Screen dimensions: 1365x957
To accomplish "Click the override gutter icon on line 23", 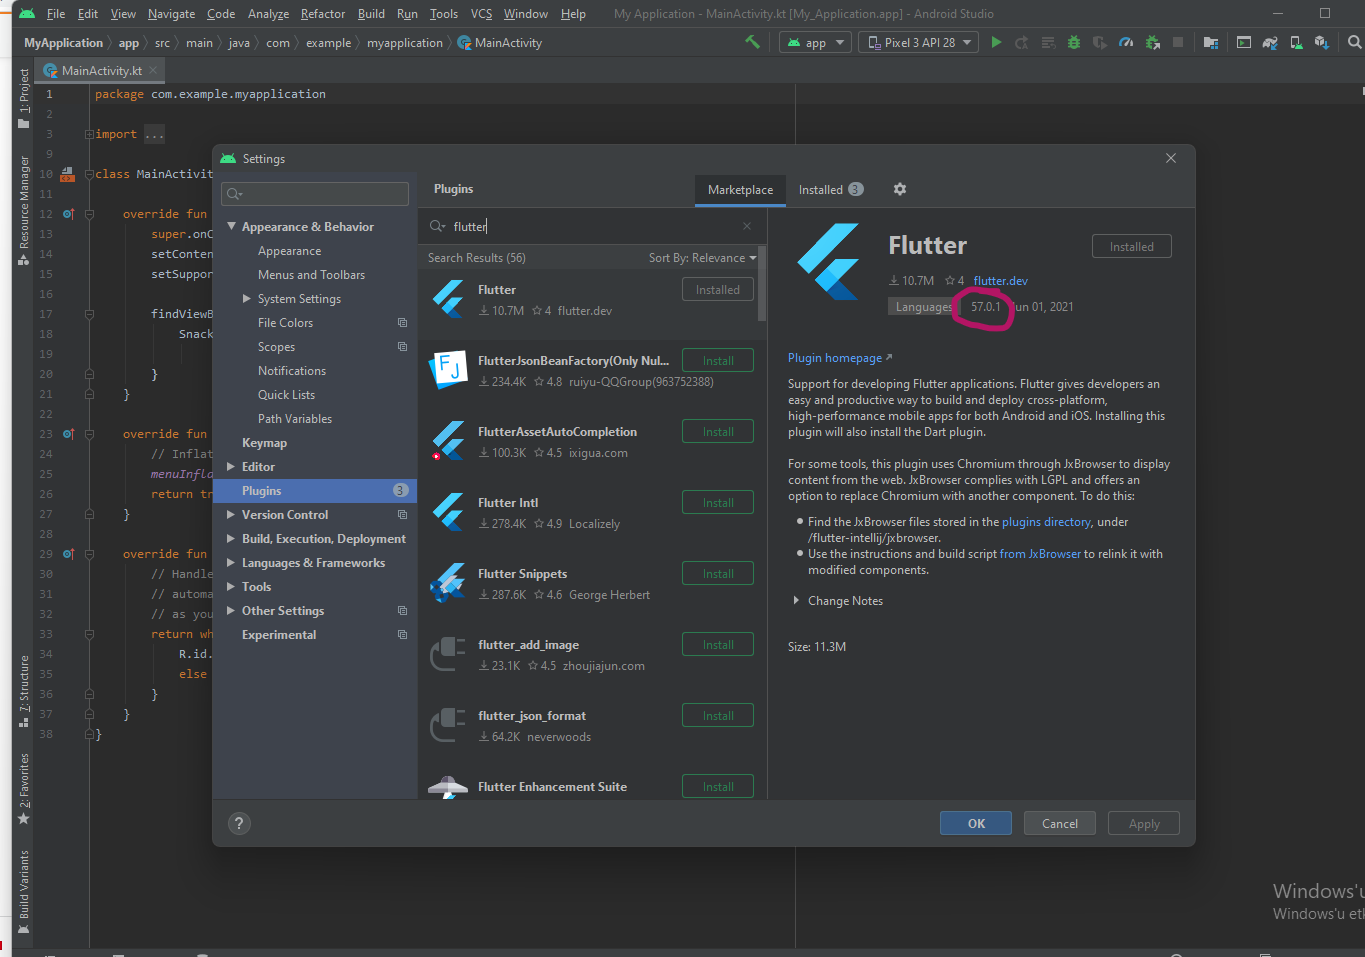I will pyautogui.click(x=68, y=434).
